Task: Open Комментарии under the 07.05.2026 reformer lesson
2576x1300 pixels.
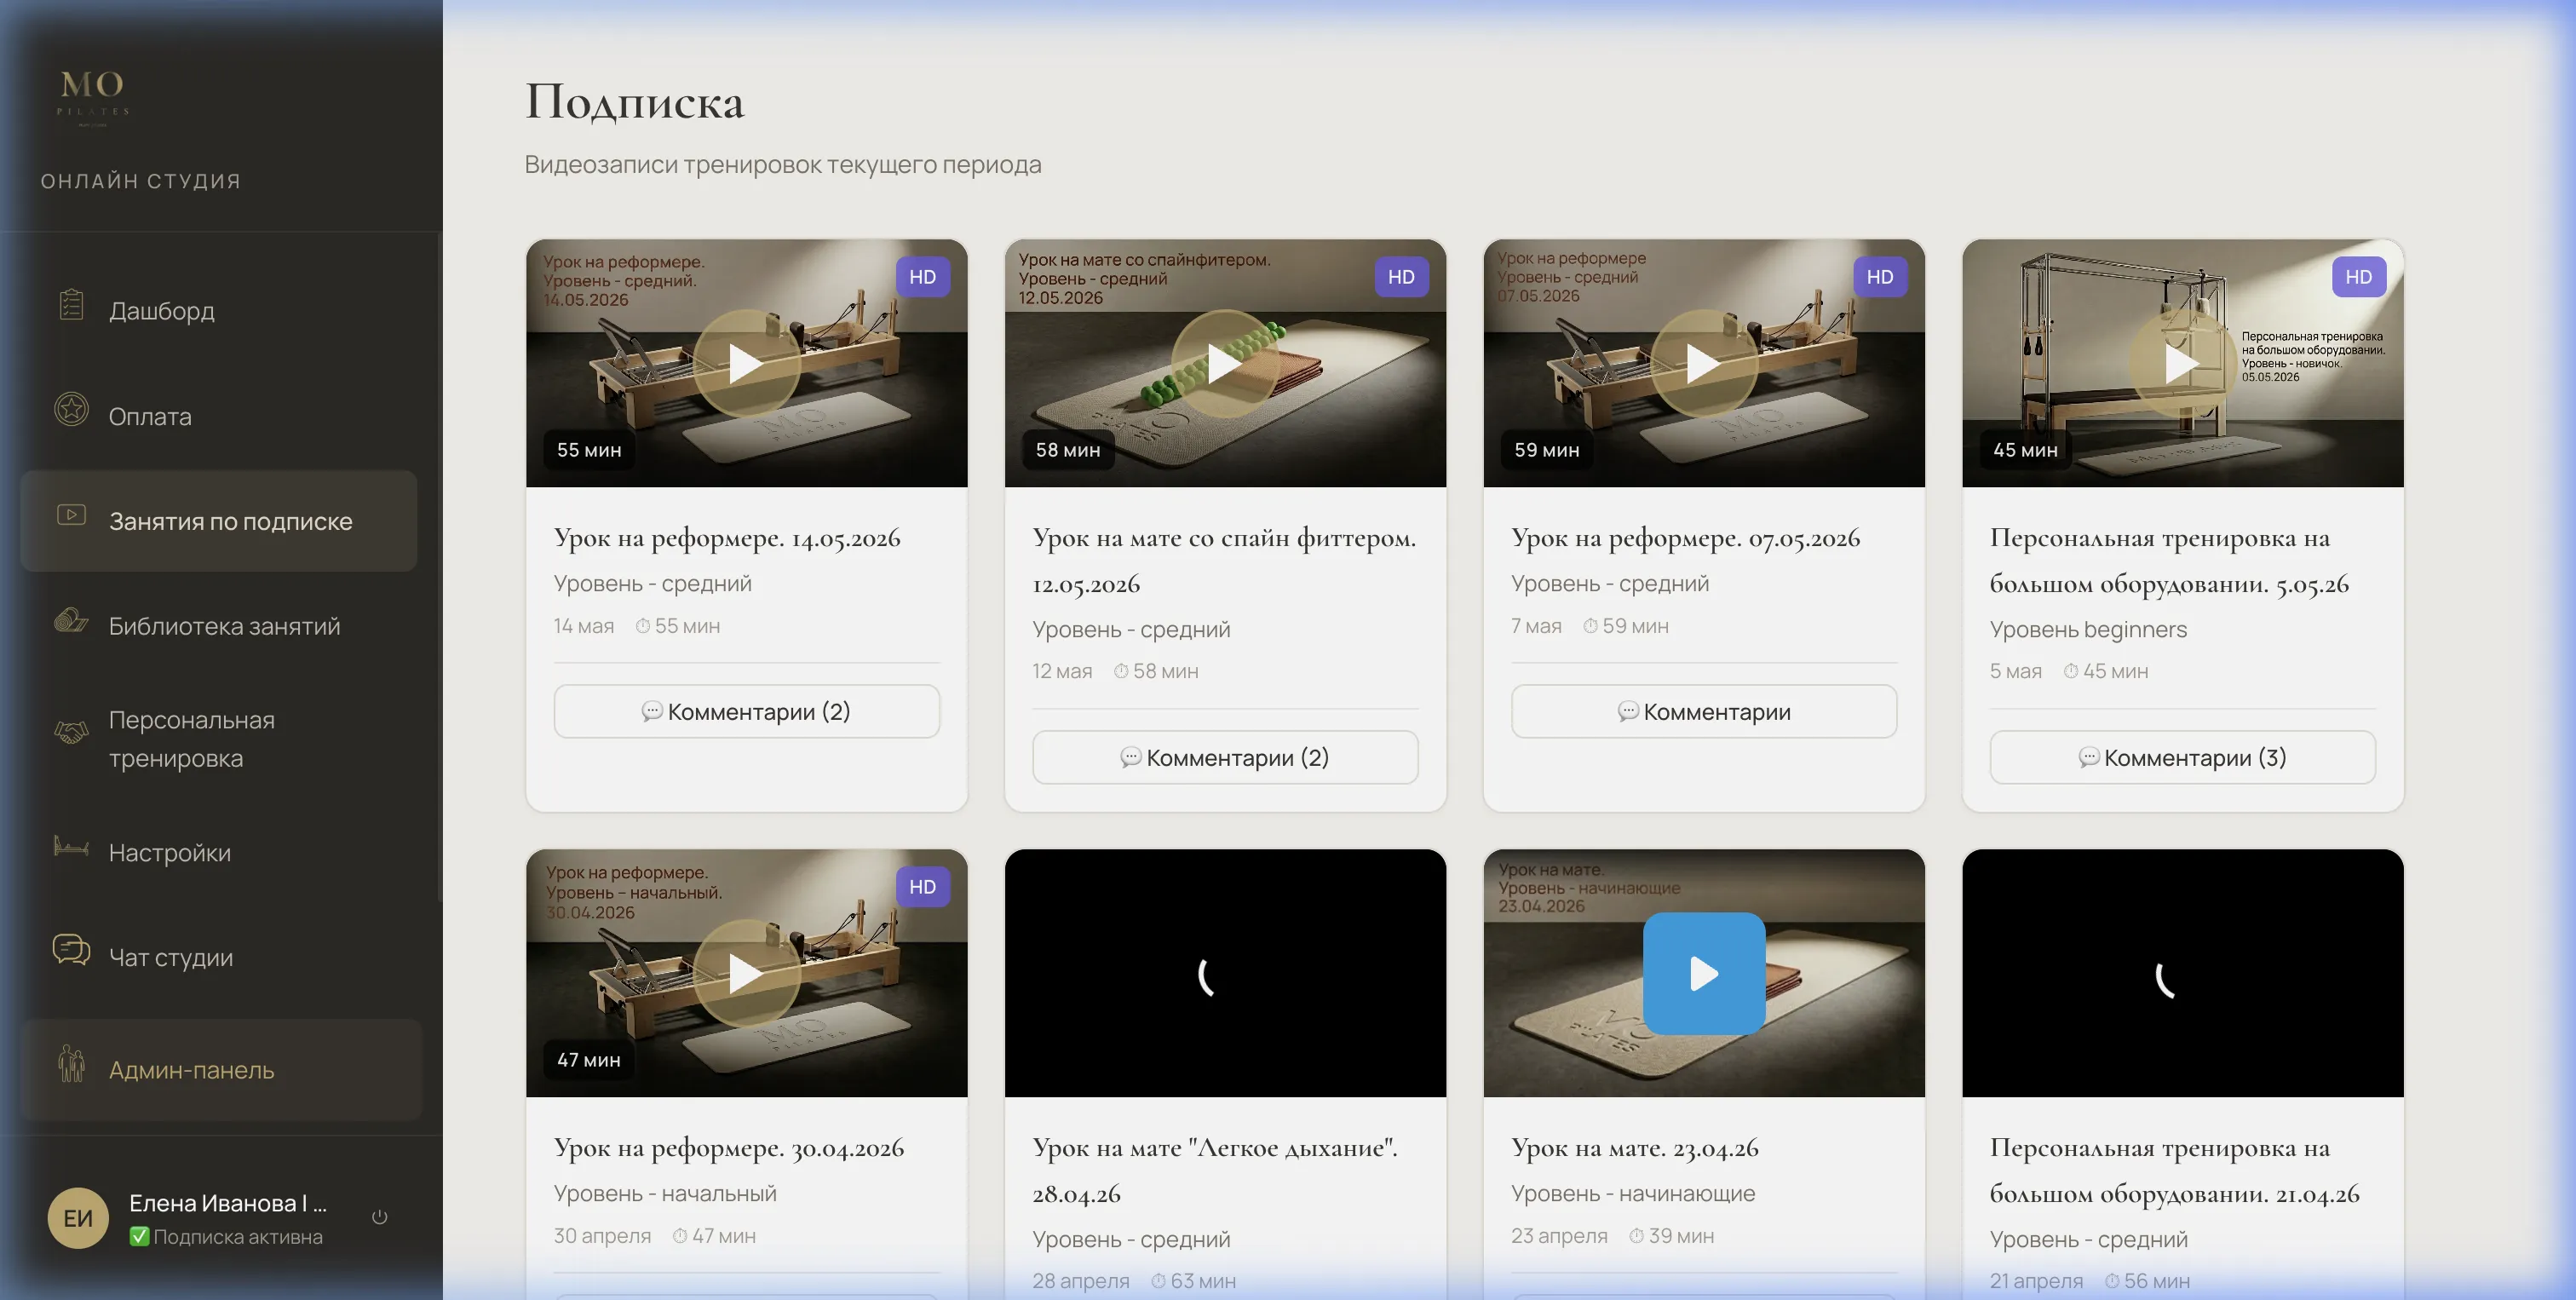Action: coord(1703,711)
